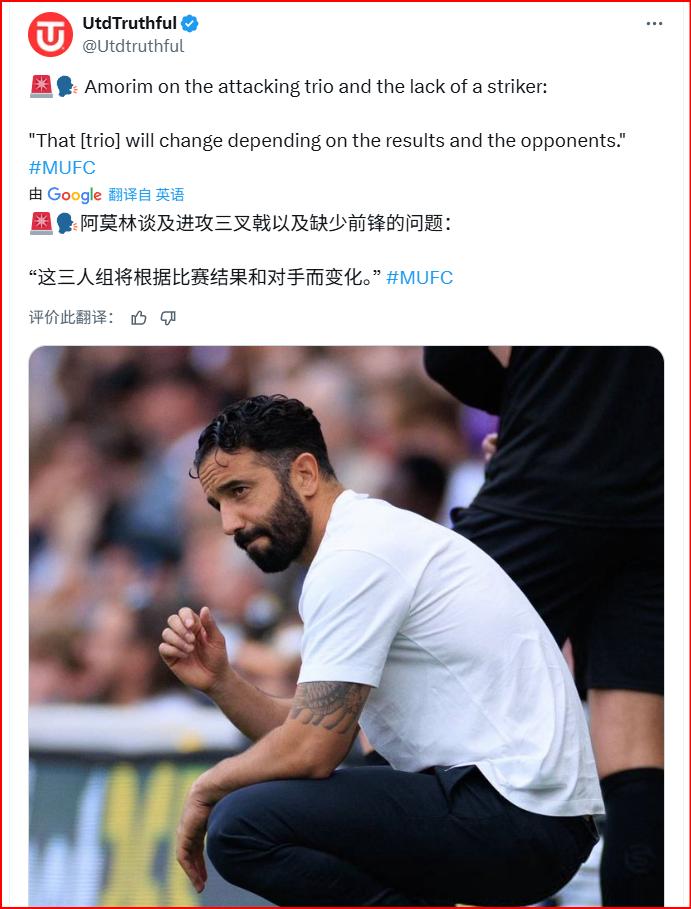
Task: Open the three-dot more options menu
Action: [654, 24]
